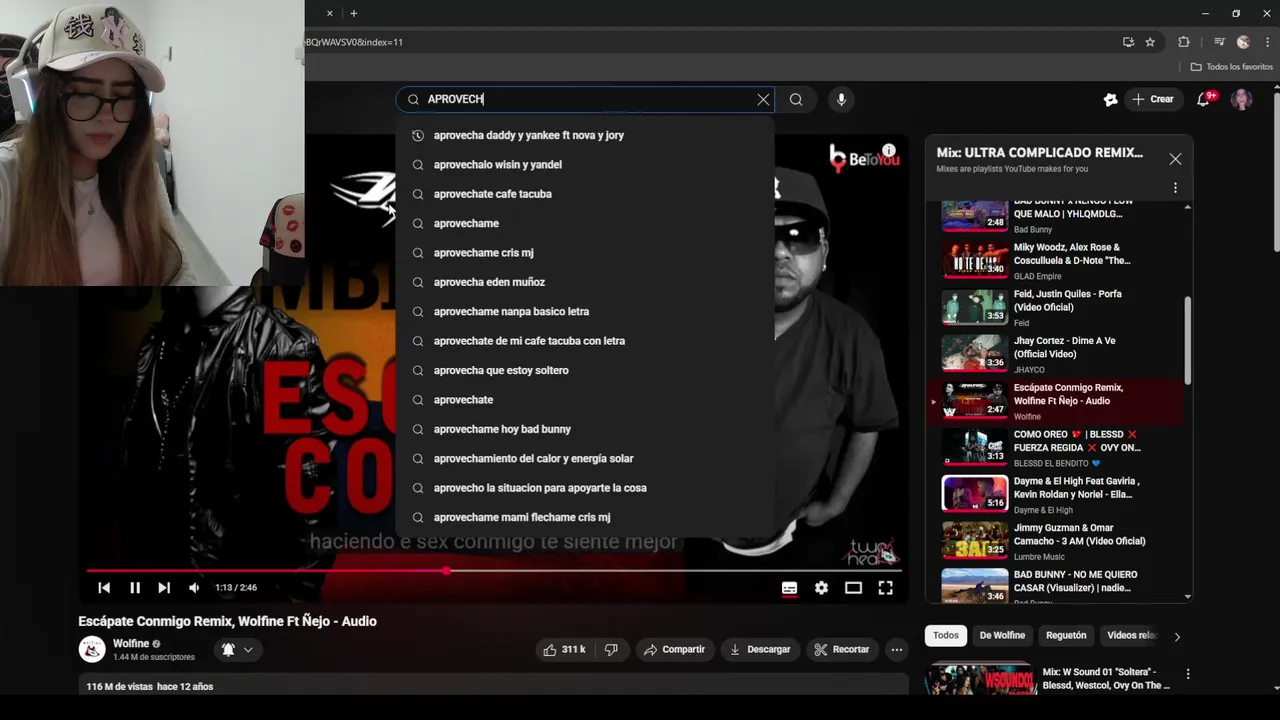Open the Mix playlist three-dot options menu
The height and width of the screenshot is (720, 1280).
click(x=1175, y=187)
